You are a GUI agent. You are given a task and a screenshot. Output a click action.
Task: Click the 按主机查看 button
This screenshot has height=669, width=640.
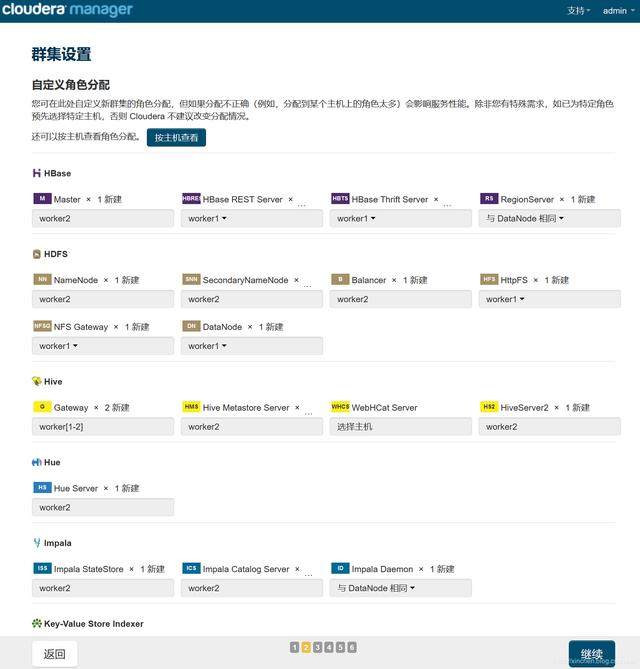click(x=176, y=137)
